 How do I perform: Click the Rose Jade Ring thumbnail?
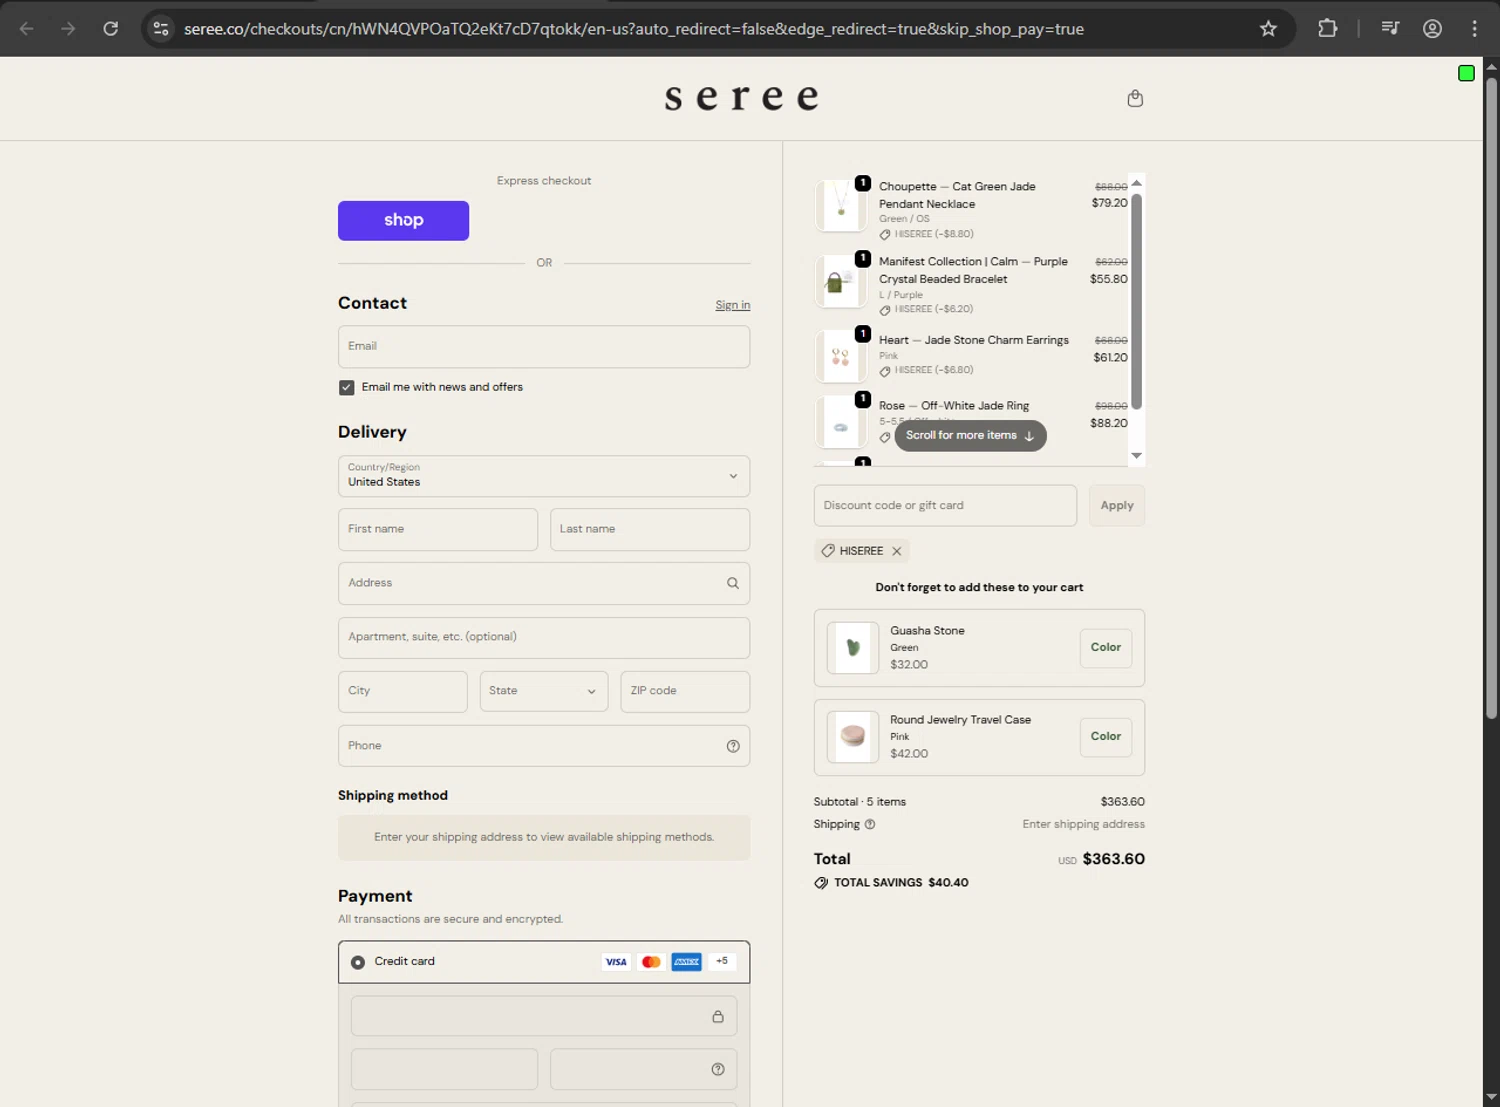(841, 423)
